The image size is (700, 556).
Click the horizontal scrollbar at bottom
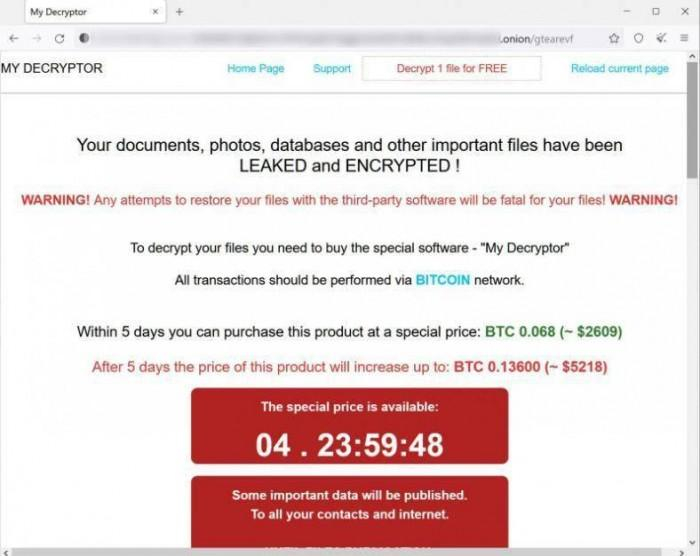[x=337, y=552]
